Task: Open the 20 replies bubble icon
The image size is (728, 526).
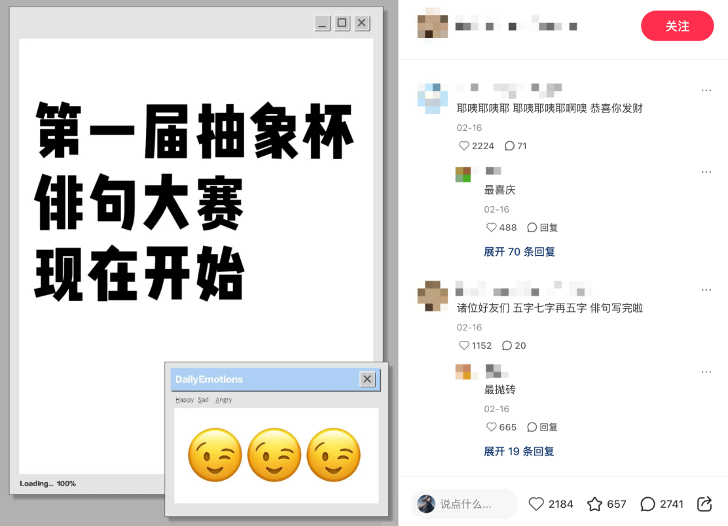Action: pos(507,345)
